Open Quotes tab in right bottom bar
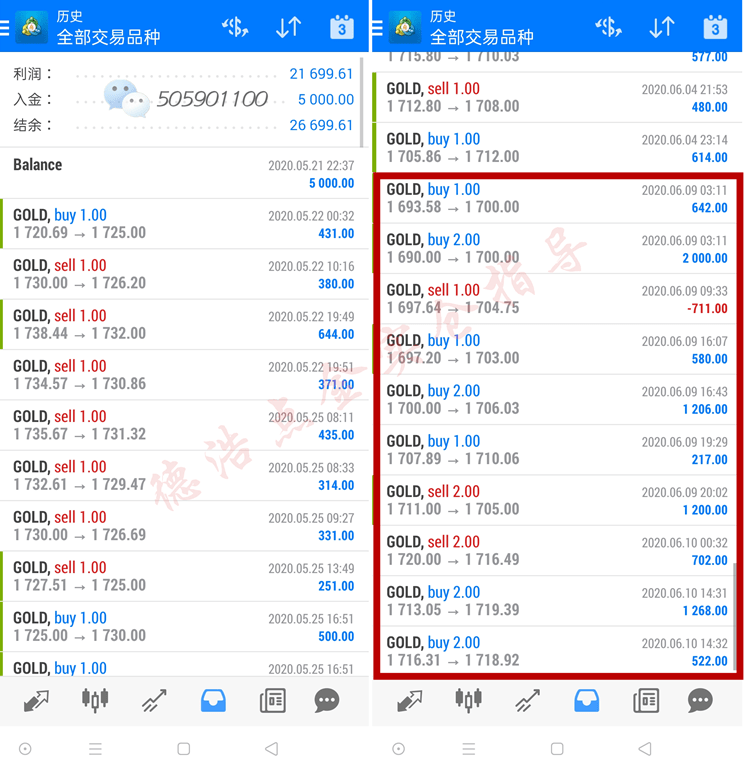Screen dimensions: 745x774 pyautogui.click(x=410, y=700)
